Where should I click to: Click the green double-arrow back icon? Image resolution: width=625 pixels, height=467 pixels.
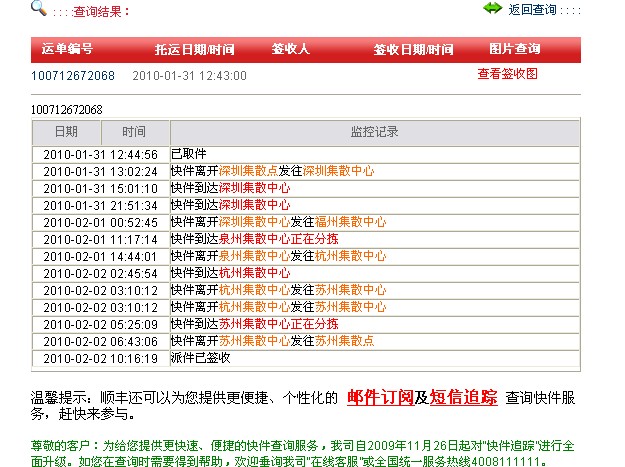(492, 9)
